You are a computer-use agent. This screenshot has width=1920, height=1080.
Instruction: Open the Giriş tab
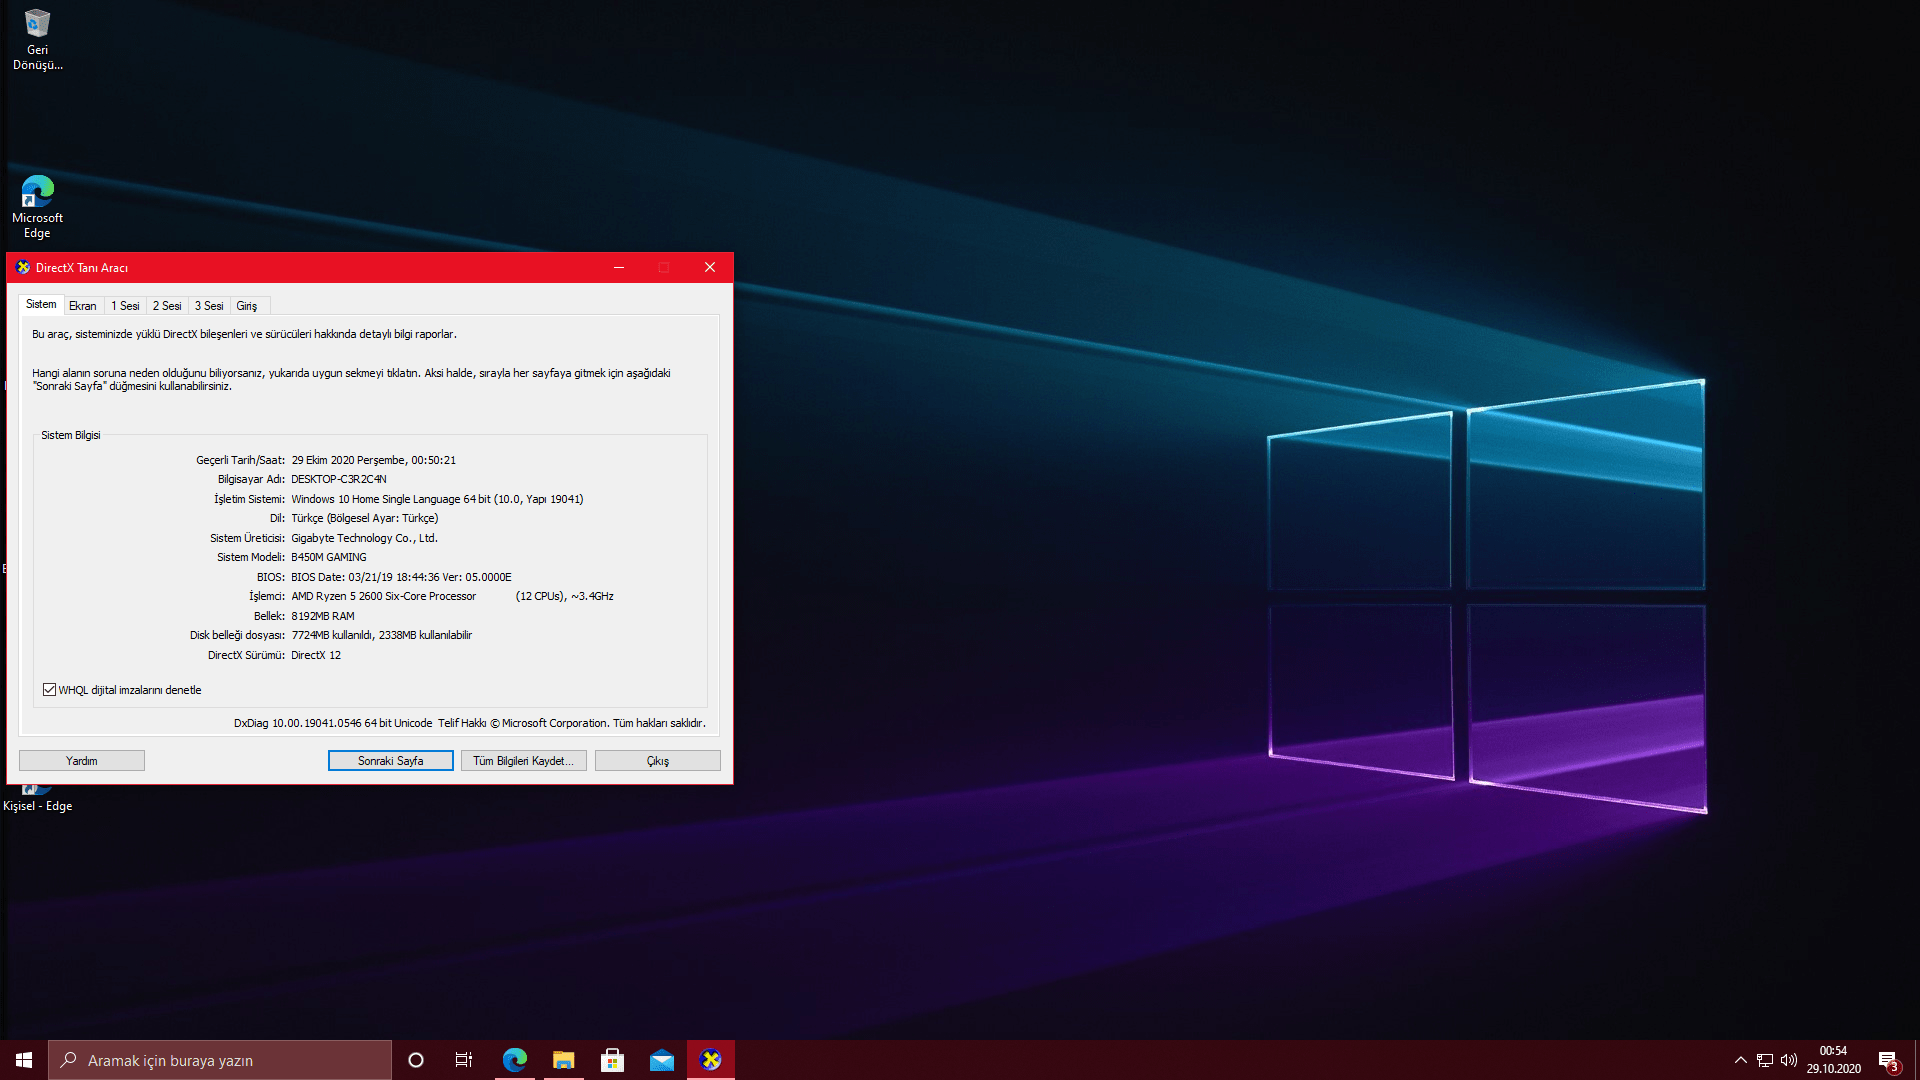[247, 306]
